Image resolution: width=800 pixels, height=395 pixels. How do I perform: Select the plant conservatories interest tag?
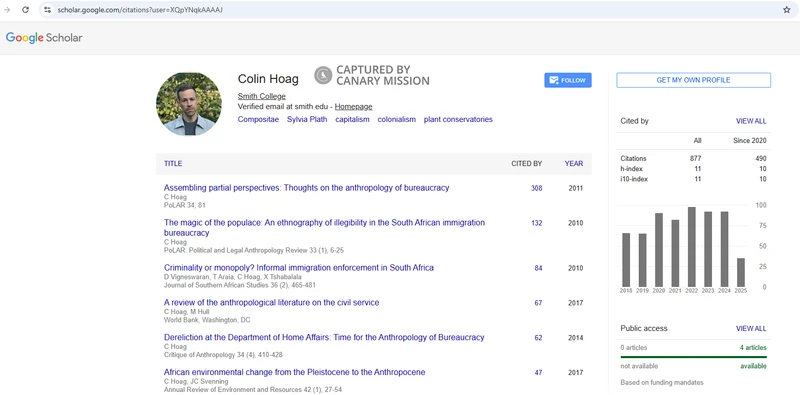[458, 119]
